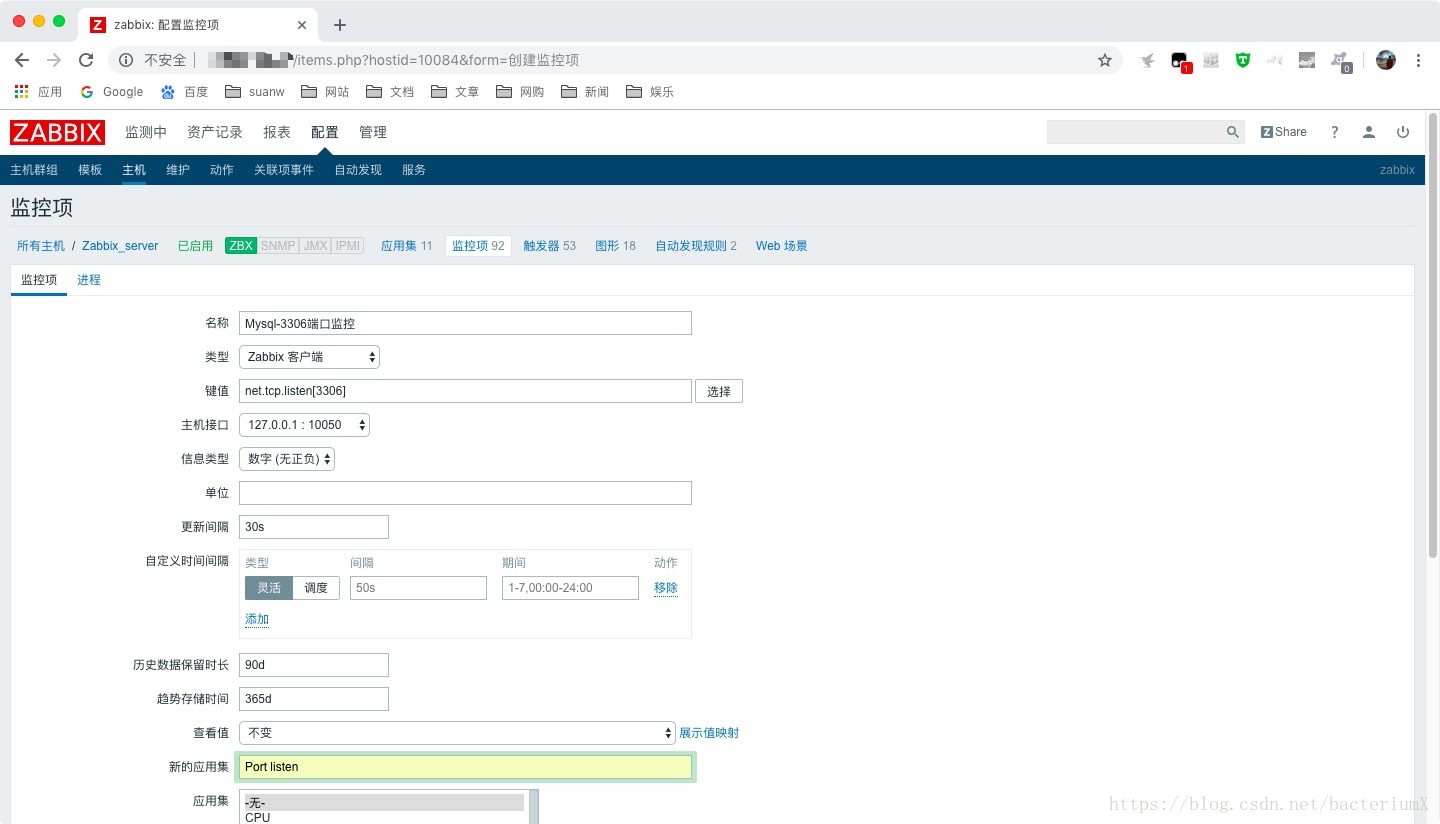The height and width of the screenshot is (824, 1440).
Task: Click the ZABBIX logo
Action: 57,132
